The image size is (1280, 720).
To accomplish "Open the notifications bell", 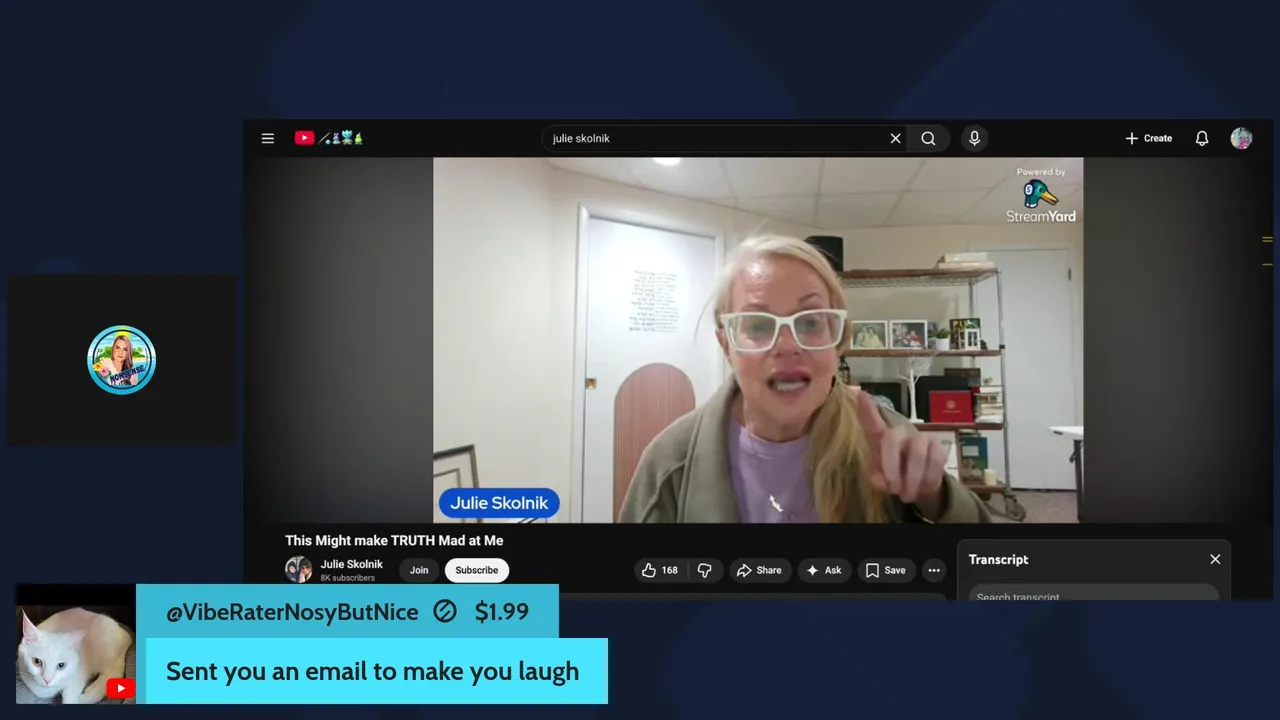I will (1202, 138).
